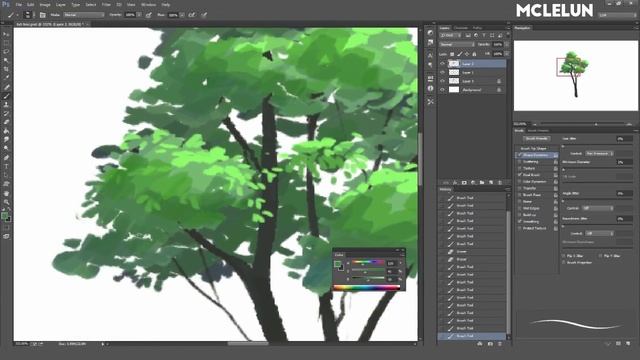Switch to the Channels tab
Screen dimensions: 640x360
[461, 28]
